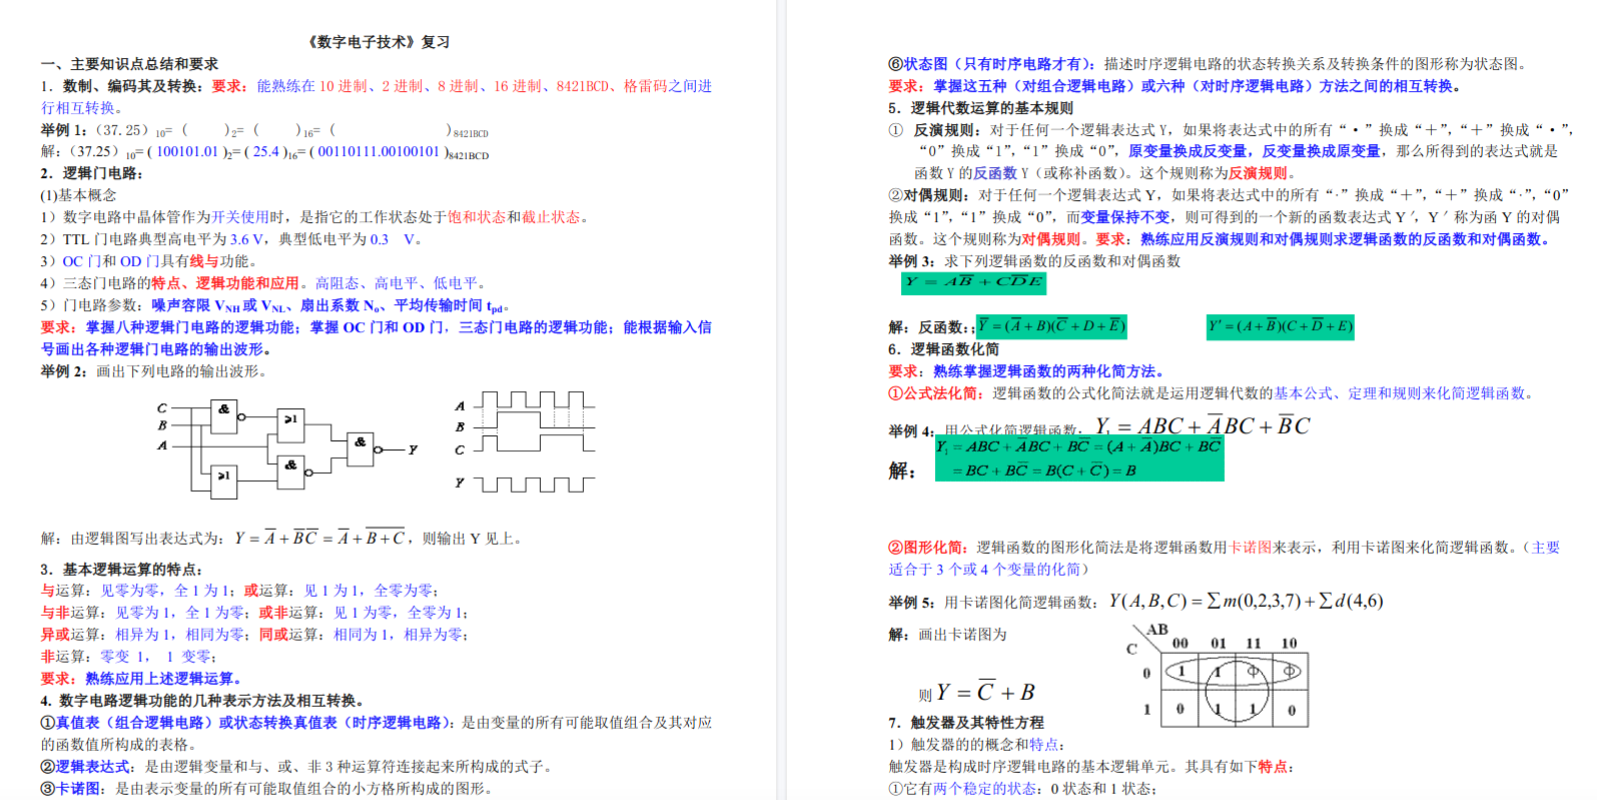The image size is (1597, 800).
Task: Click heading 6. 逻辑函数化简
Action: point(943,349)
